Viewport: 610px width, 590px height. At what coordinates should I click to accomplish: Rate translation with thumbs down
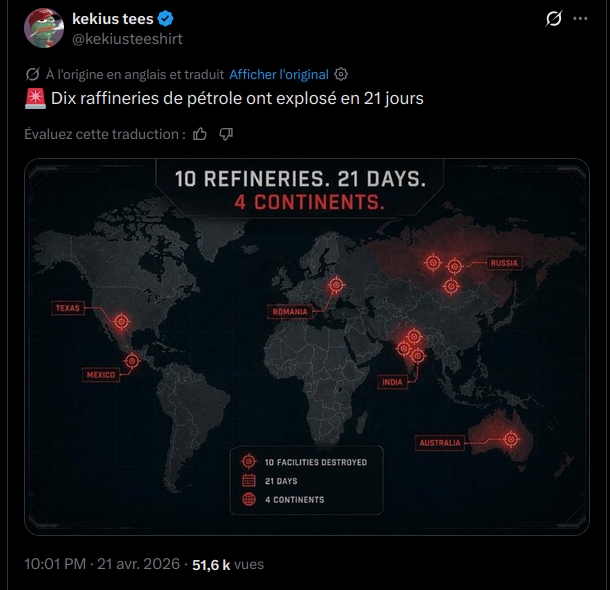pos(226,134)
